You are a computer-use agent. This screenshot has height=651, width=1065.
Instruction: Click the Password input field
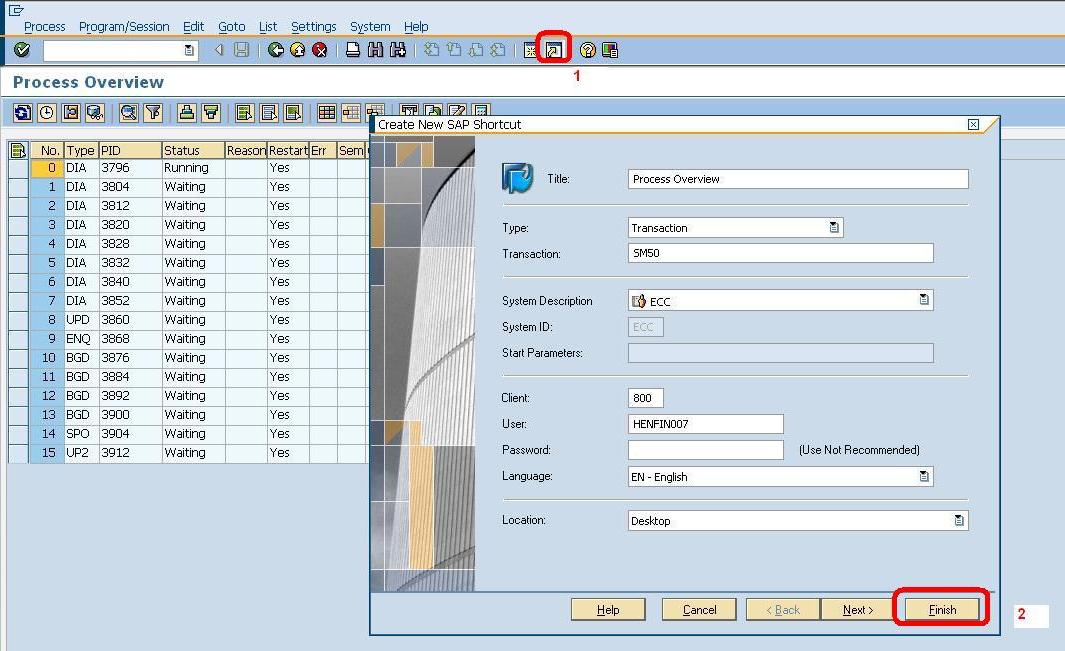tap(705, 449)
